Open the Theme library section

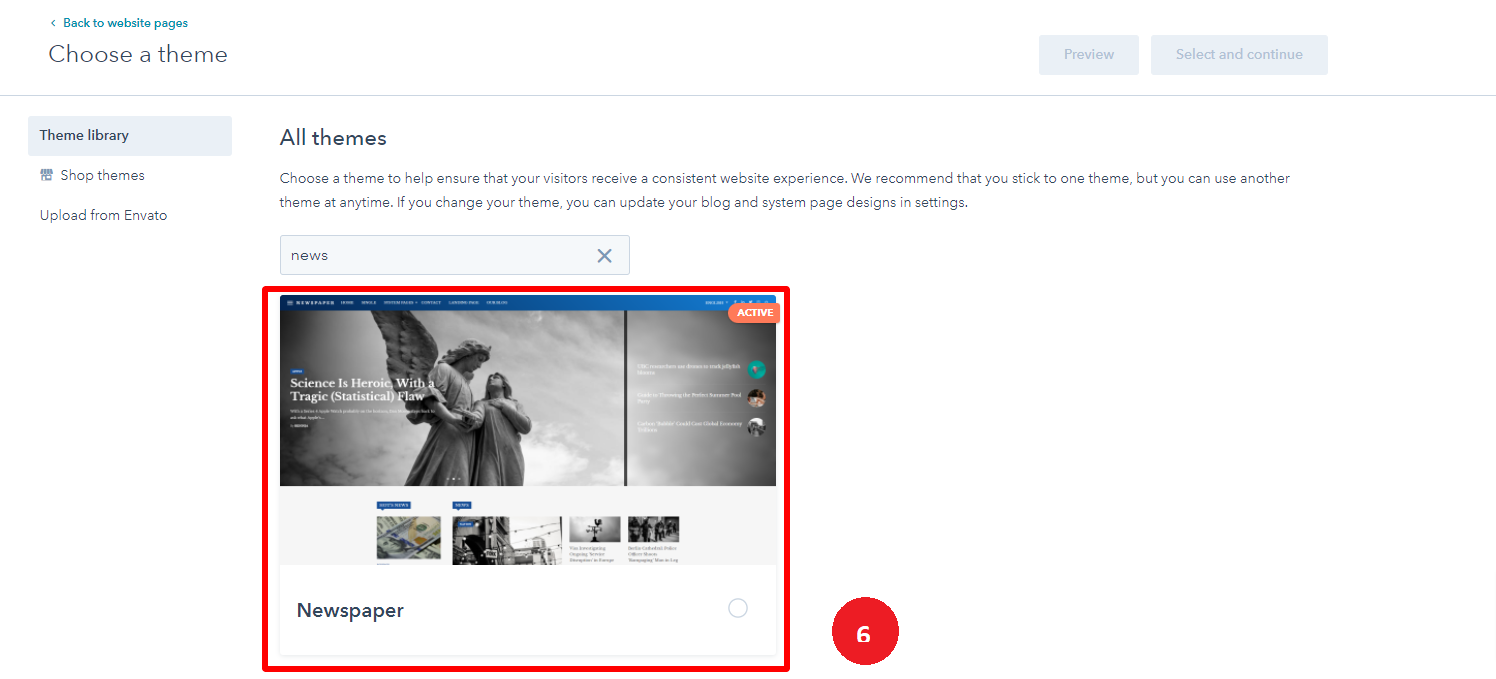click(130, 136)
